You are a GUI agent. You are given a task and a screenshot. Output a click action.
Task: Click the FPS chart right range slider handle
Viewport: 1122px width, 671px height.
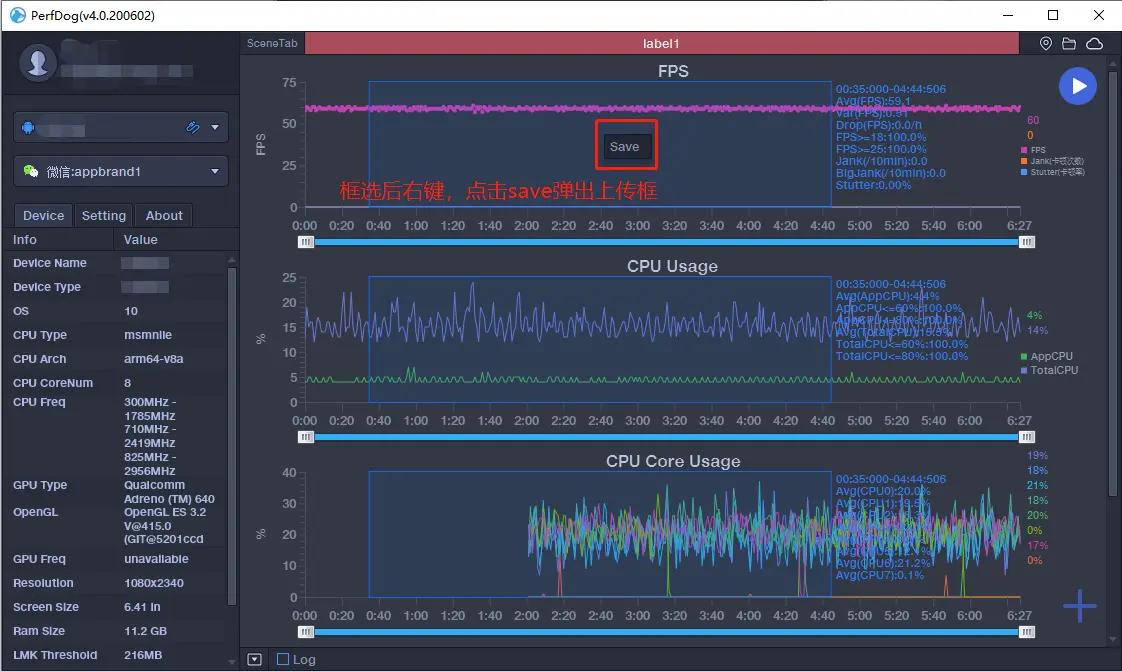(x=1027, y=242)
